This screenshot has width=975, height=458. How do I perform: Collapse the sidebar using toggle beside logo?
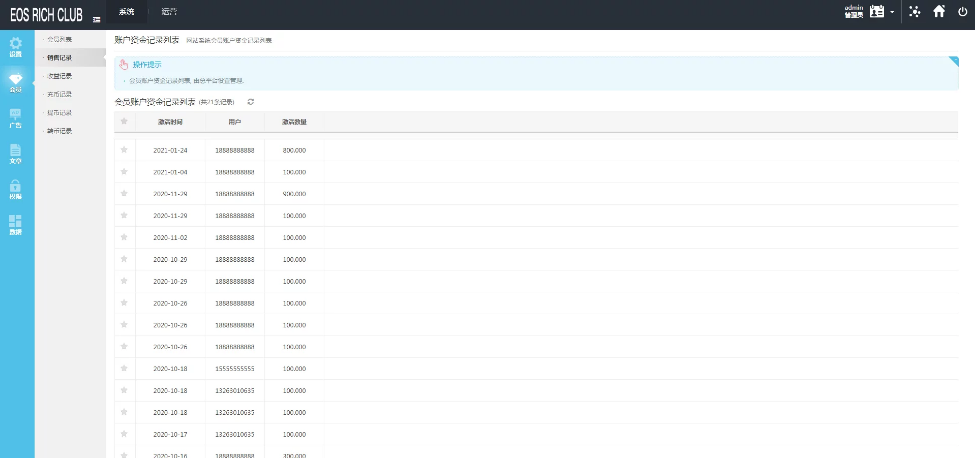(x=96, y=19)
